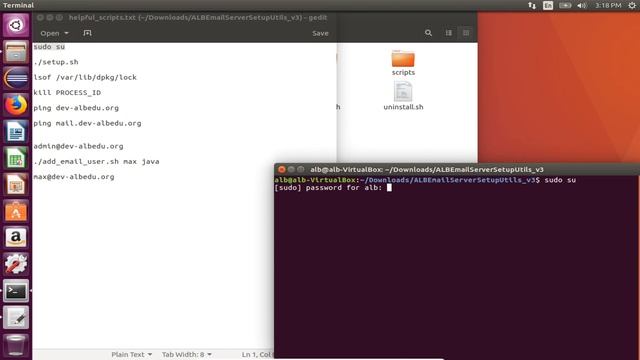Click 'admin@dev-albedu.org' line in gedit

(x=78, y=146)
